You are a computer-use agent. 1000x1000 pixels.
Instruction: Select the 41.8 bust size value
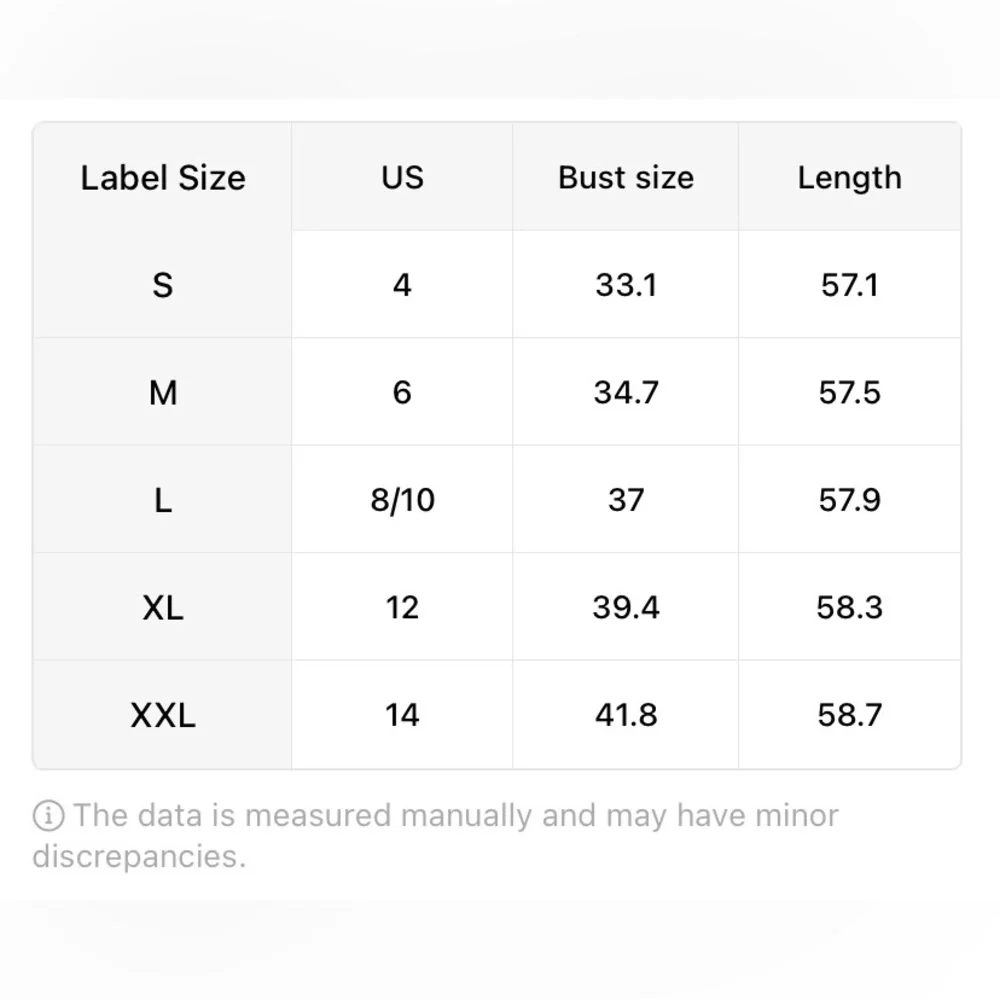(x=626, y=715)
